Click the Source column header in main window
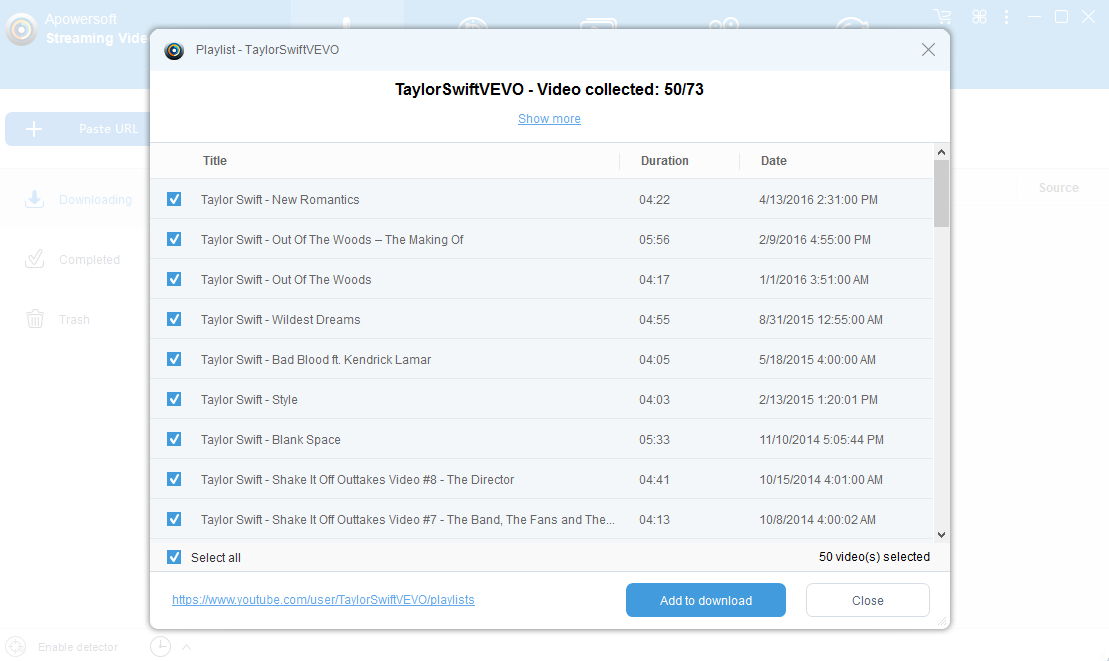Screen dimensions: 1109x661 pyautogui.click(x=1058, y=187)
